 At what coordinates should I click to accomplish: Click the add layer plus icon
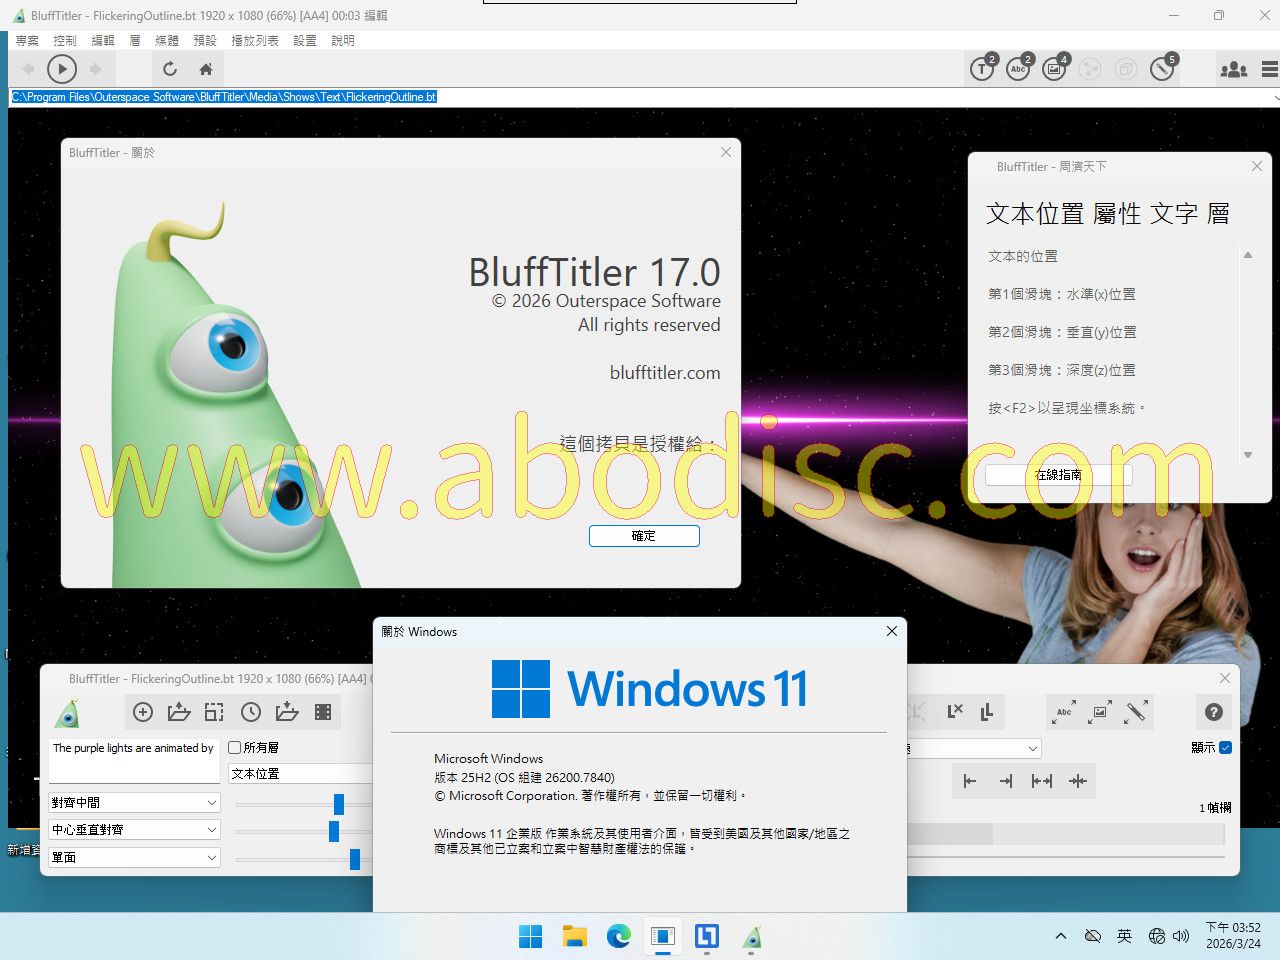[143, 712]
